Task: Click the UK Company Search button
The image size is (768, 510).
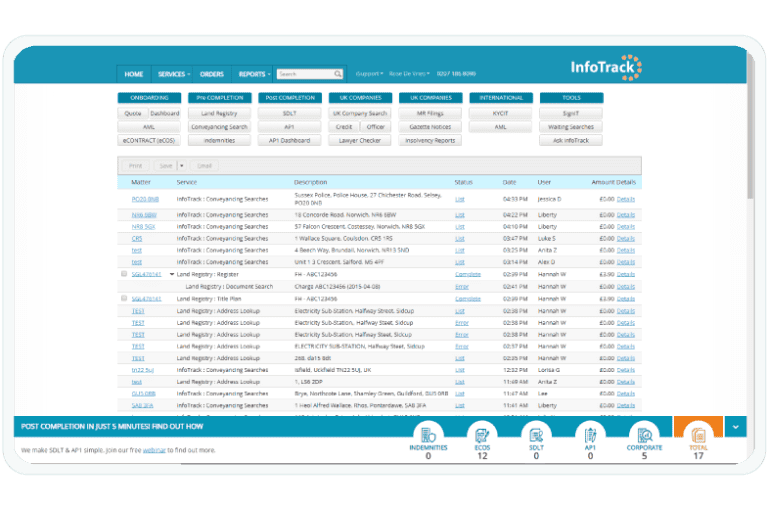Action: 360,113
